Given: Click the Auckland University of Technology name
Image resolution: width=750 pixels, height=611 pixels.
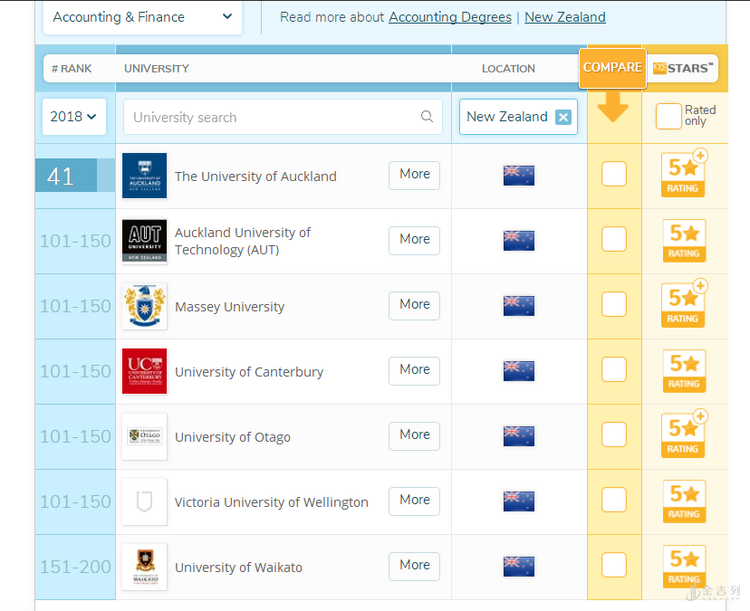Looking at the screenshot, I should pos(243,241).
